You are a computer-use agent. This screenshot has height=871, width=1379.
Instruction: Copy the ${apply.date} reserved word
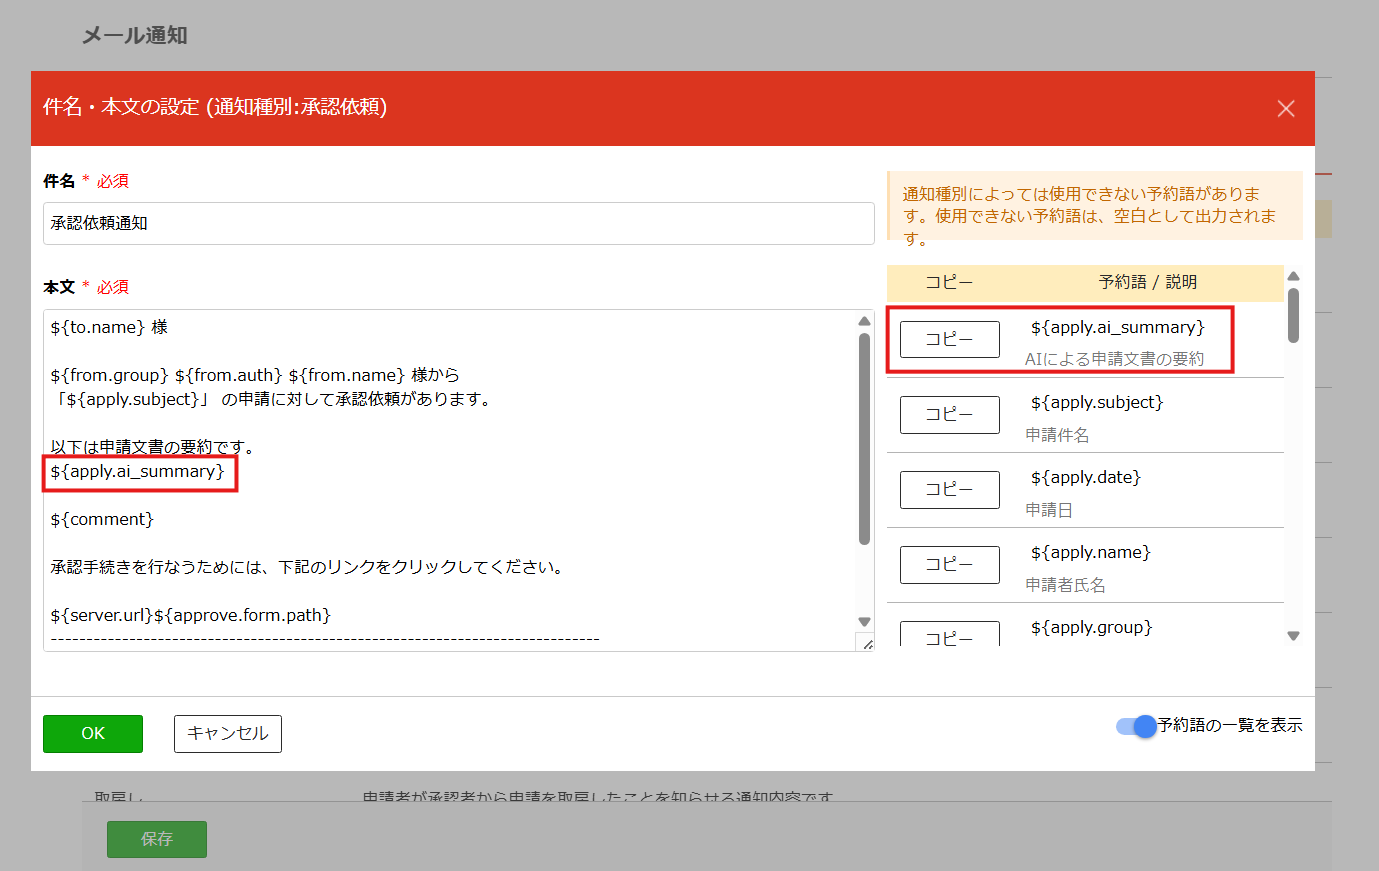pos(949,489)
